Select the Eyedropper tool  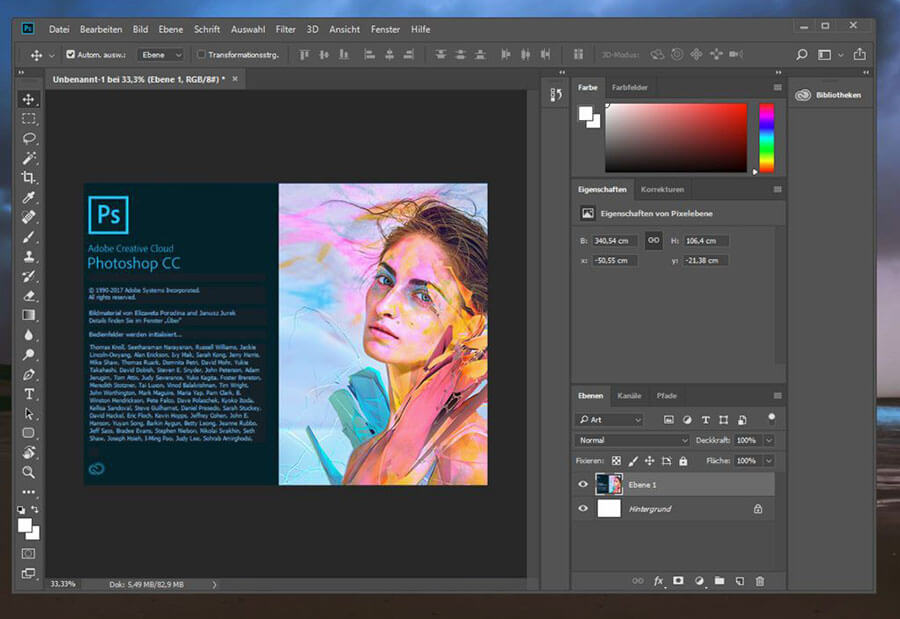[x=29, y=197]
